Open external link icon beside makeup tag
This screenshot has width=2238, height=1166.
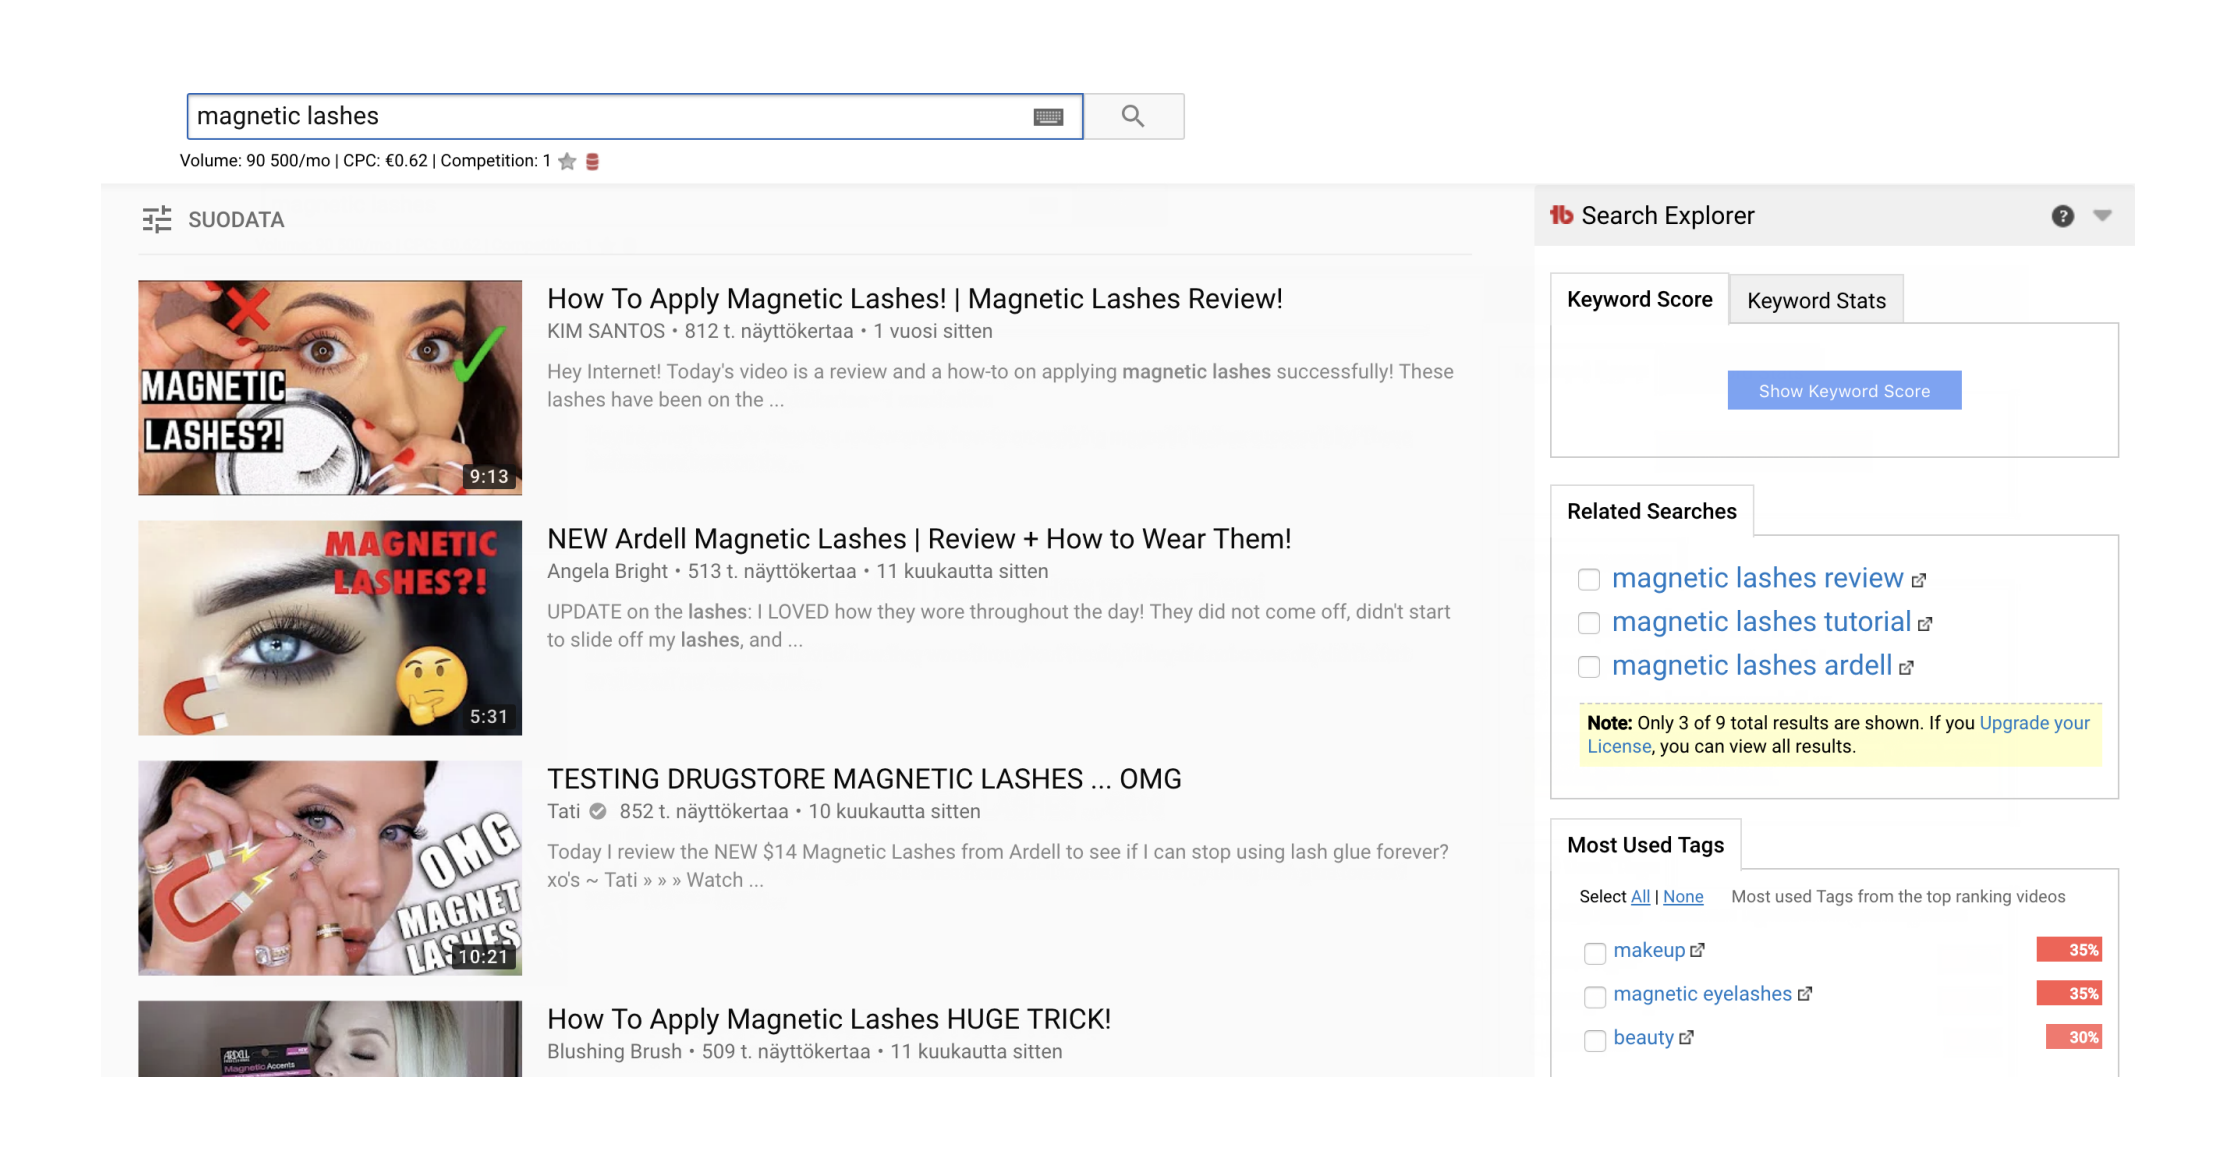(x=1697, y=950)
